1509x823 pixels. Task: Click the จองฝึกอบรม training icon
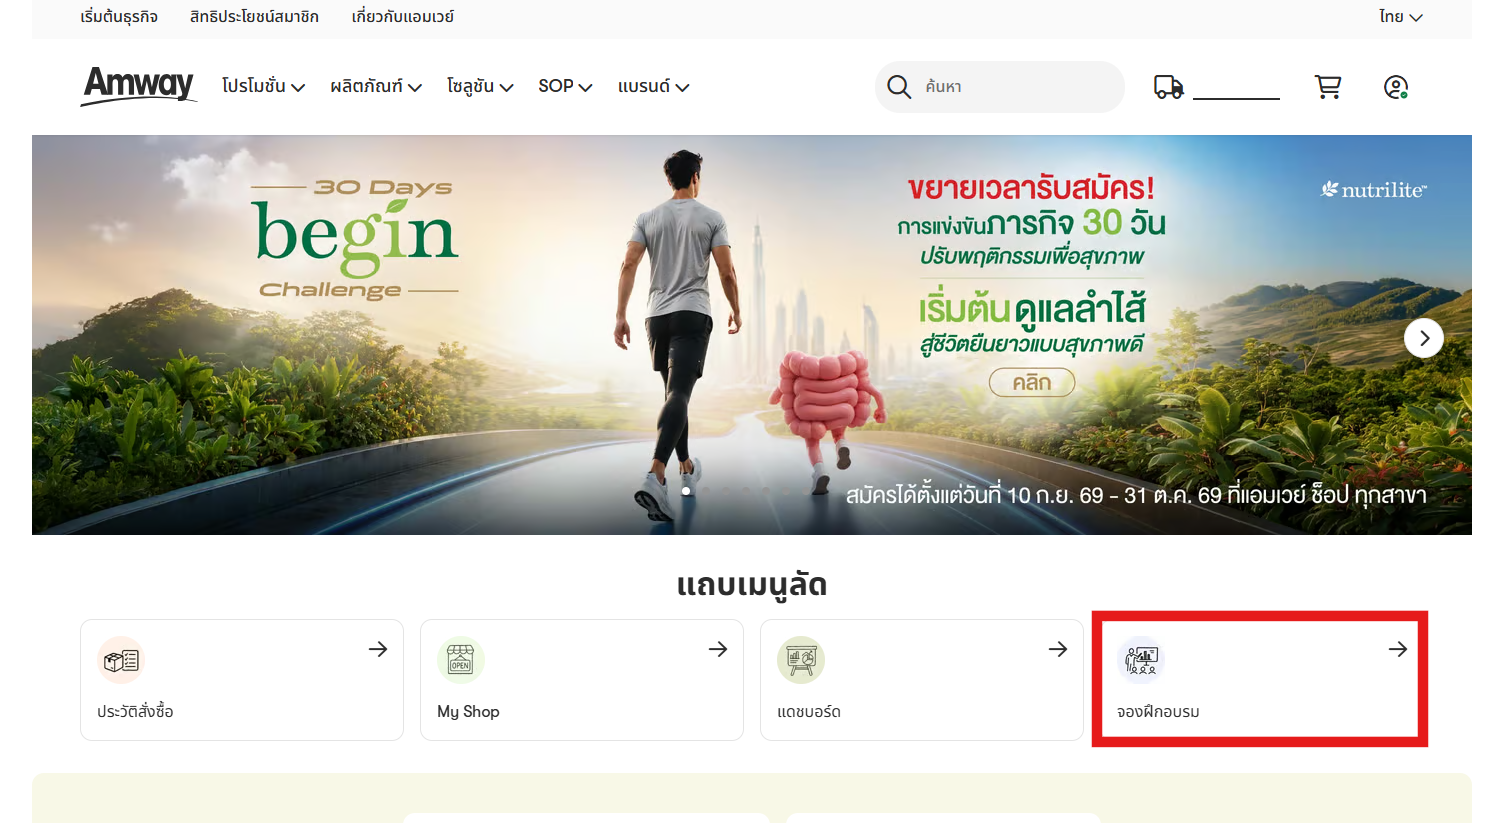[x=1141, y=660]
